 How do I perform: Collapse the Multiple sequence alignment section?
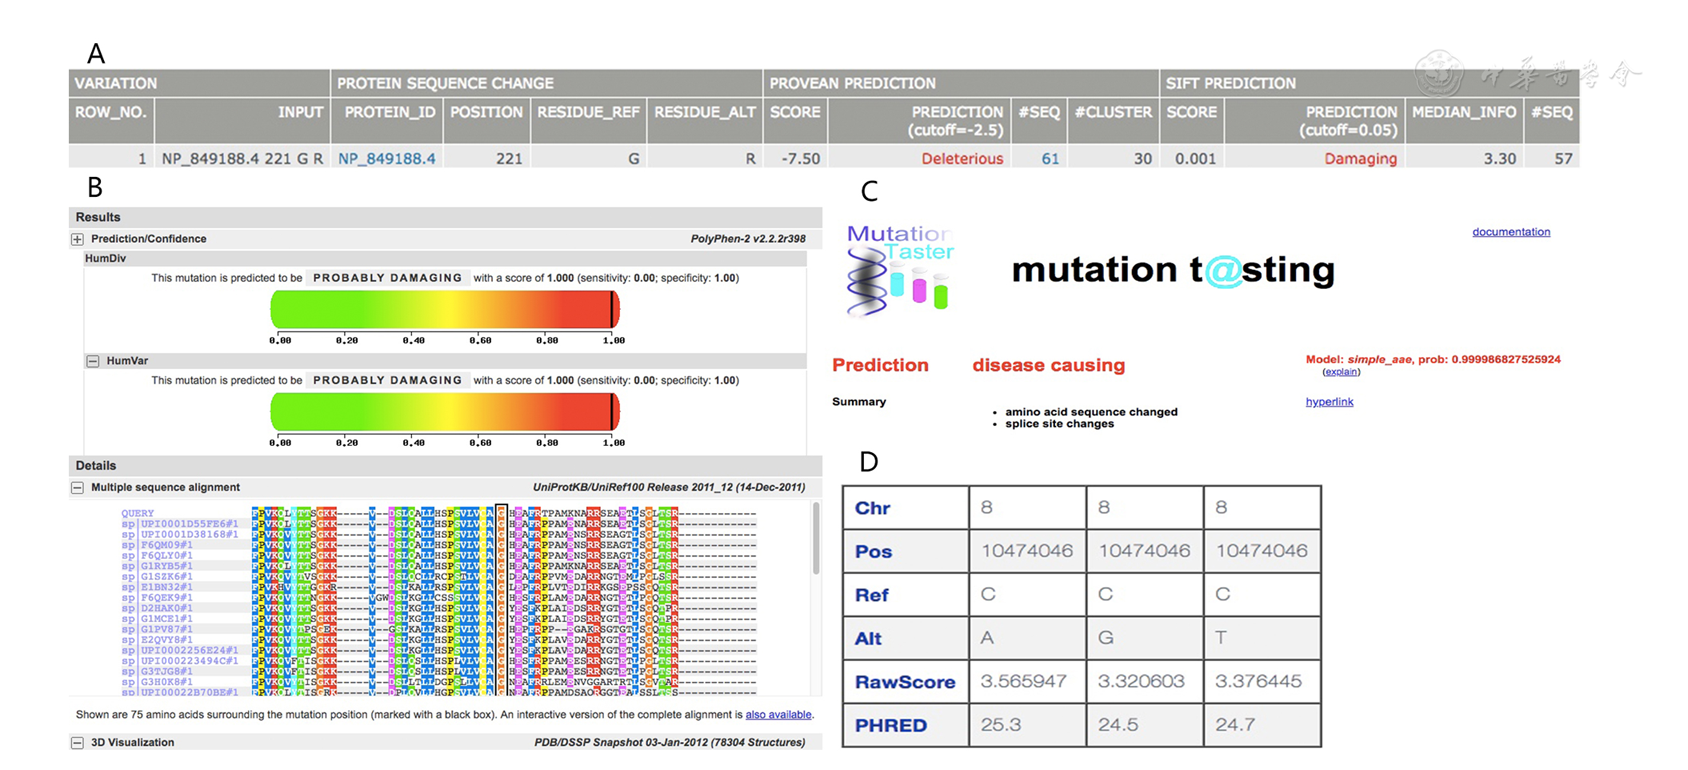point(77,488)
